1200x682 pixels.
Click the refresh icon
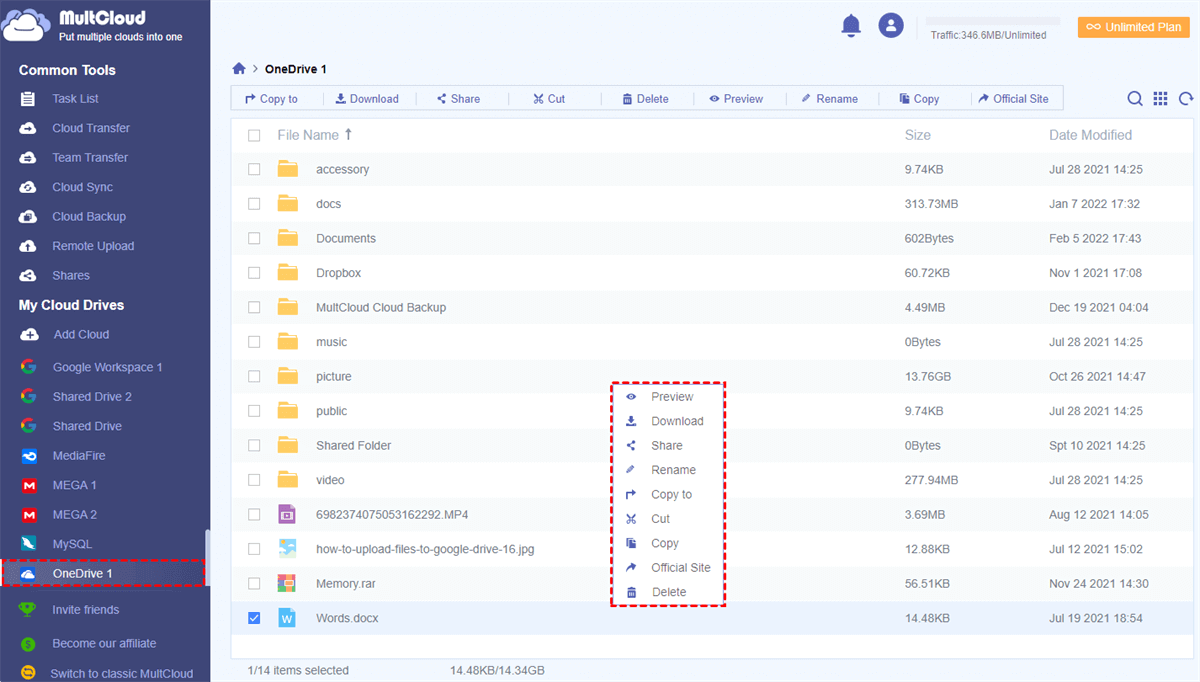point(1186,99)
